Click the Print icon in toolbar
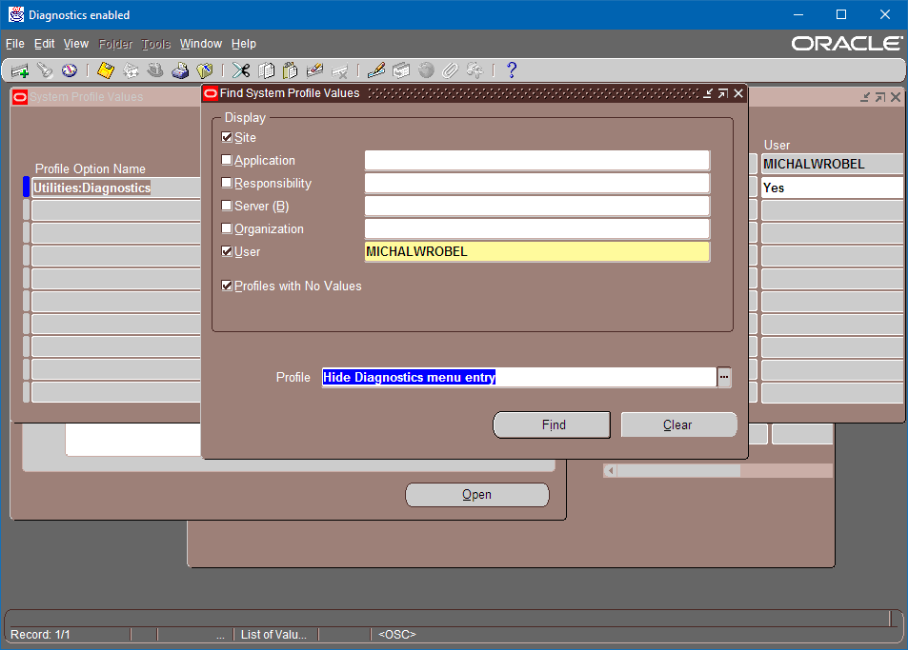908x650 pixels. pos(180,71)
